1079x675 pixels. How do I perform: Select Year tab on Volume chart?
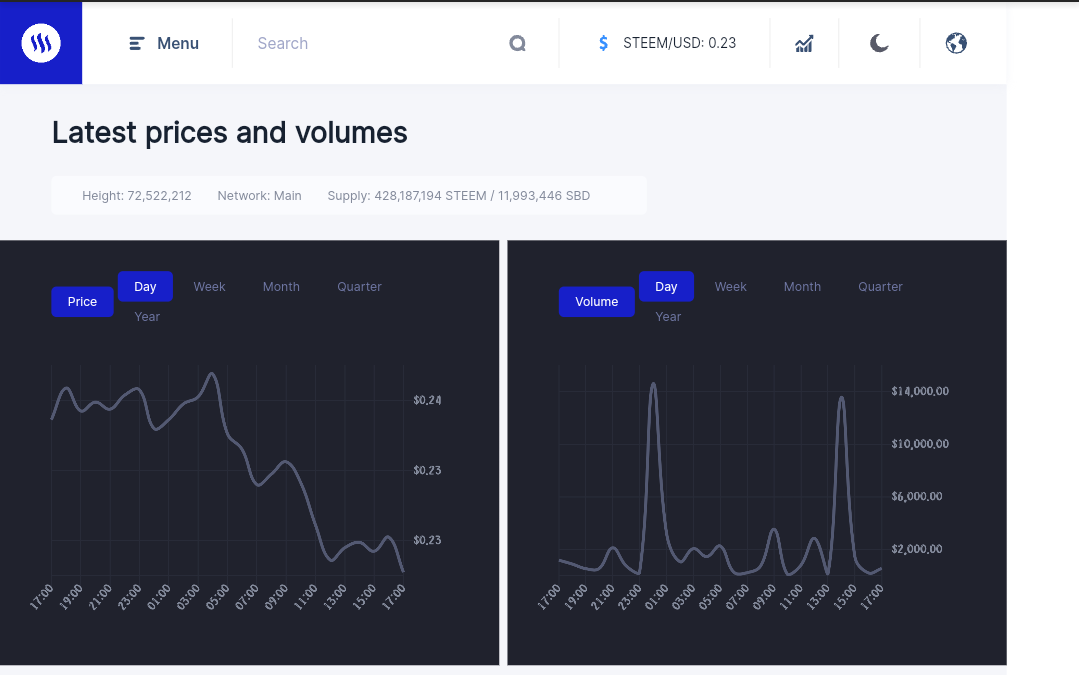point(667,317)
